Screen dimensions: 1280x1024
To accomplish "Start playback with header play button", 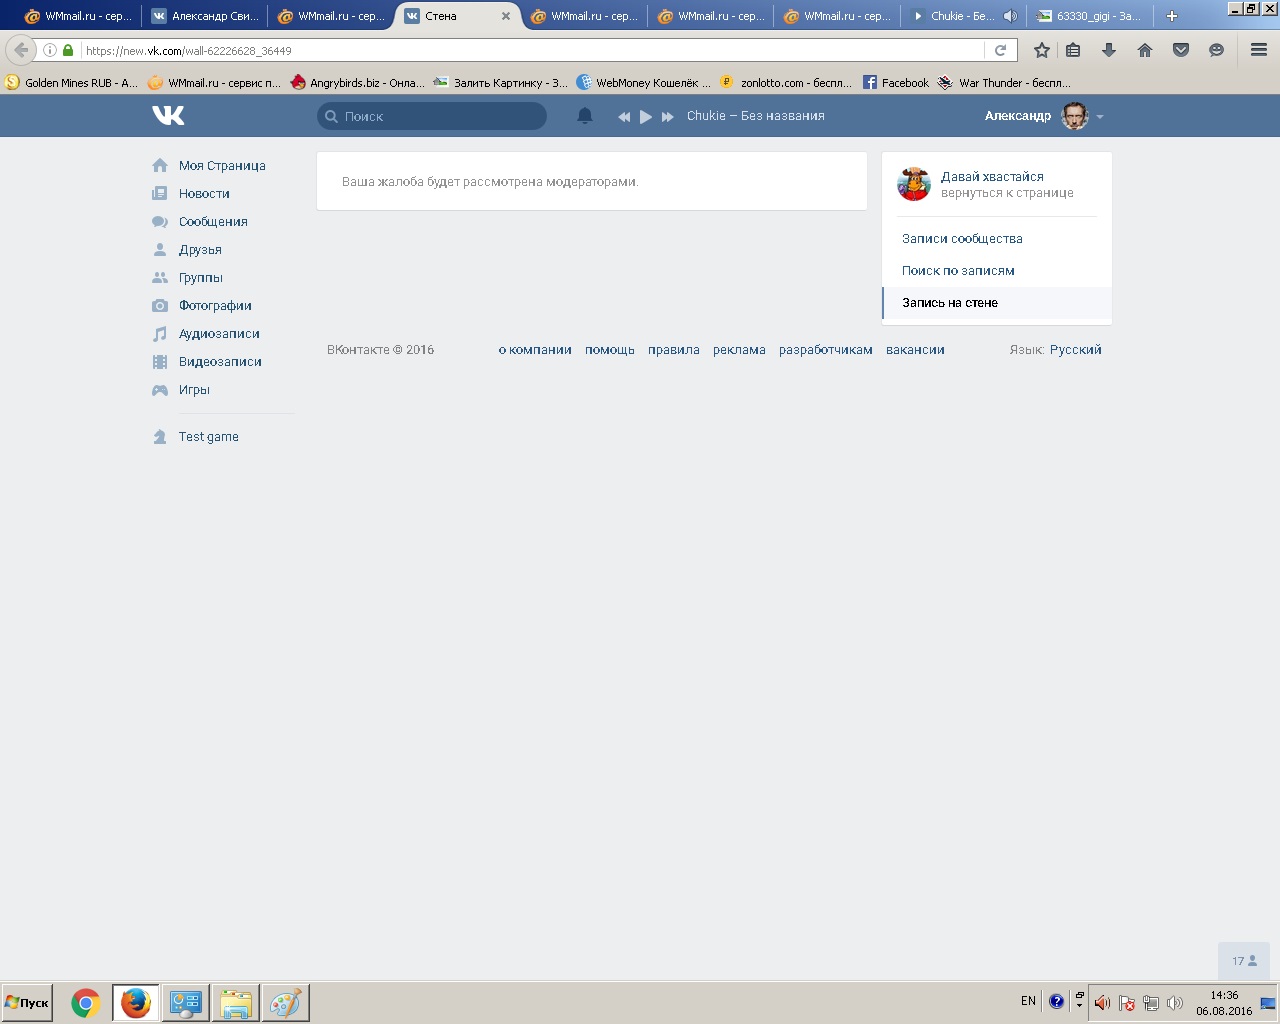I will click(x=646, y=117).
